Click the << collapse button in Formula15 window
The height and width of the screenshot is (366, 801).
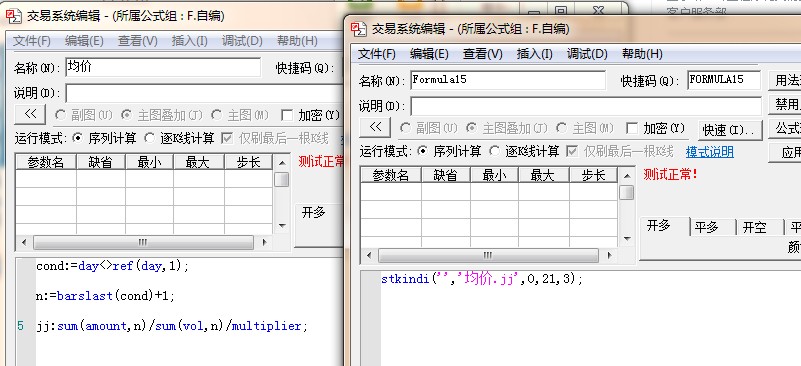click(375, 127)
